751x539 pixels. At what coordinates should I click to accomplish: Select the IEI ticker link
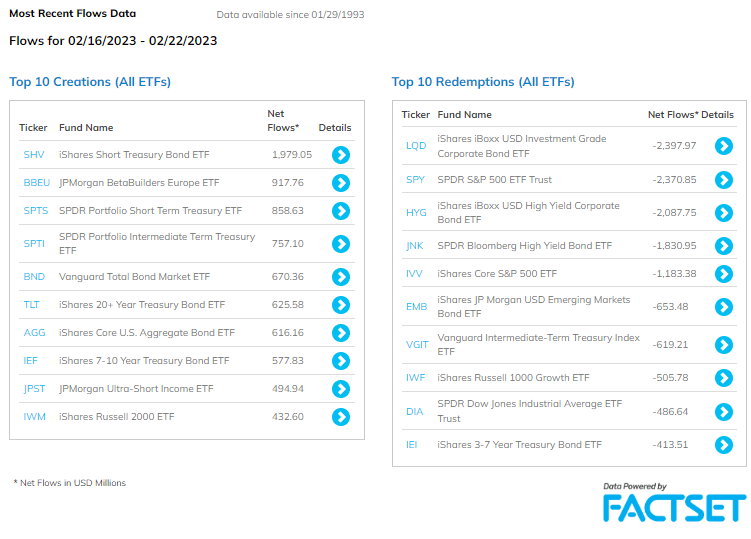(x=411, y=445)
